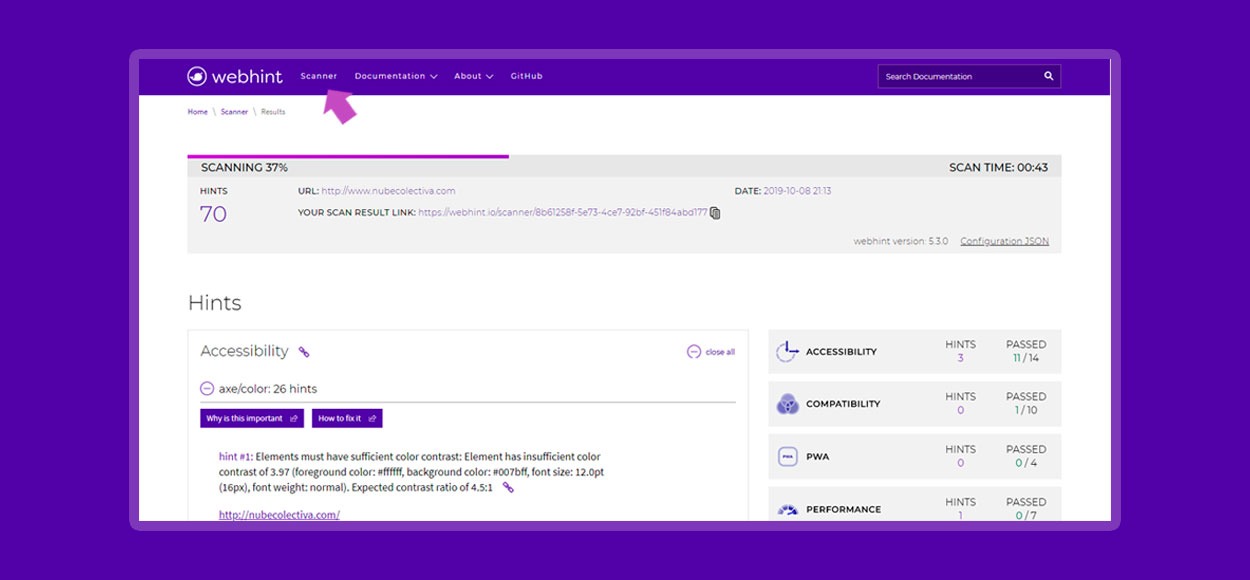
Task: Click the Compatibility category icon
Action: click(788, 404)
